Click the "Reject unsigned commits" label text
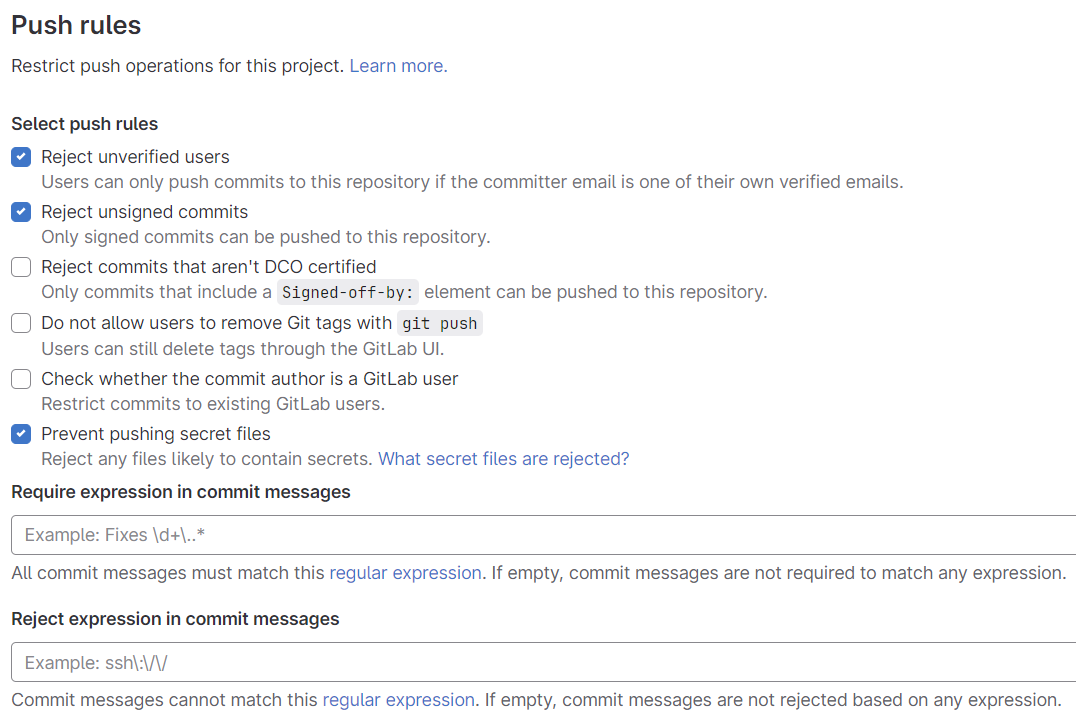 click(144, 212)
